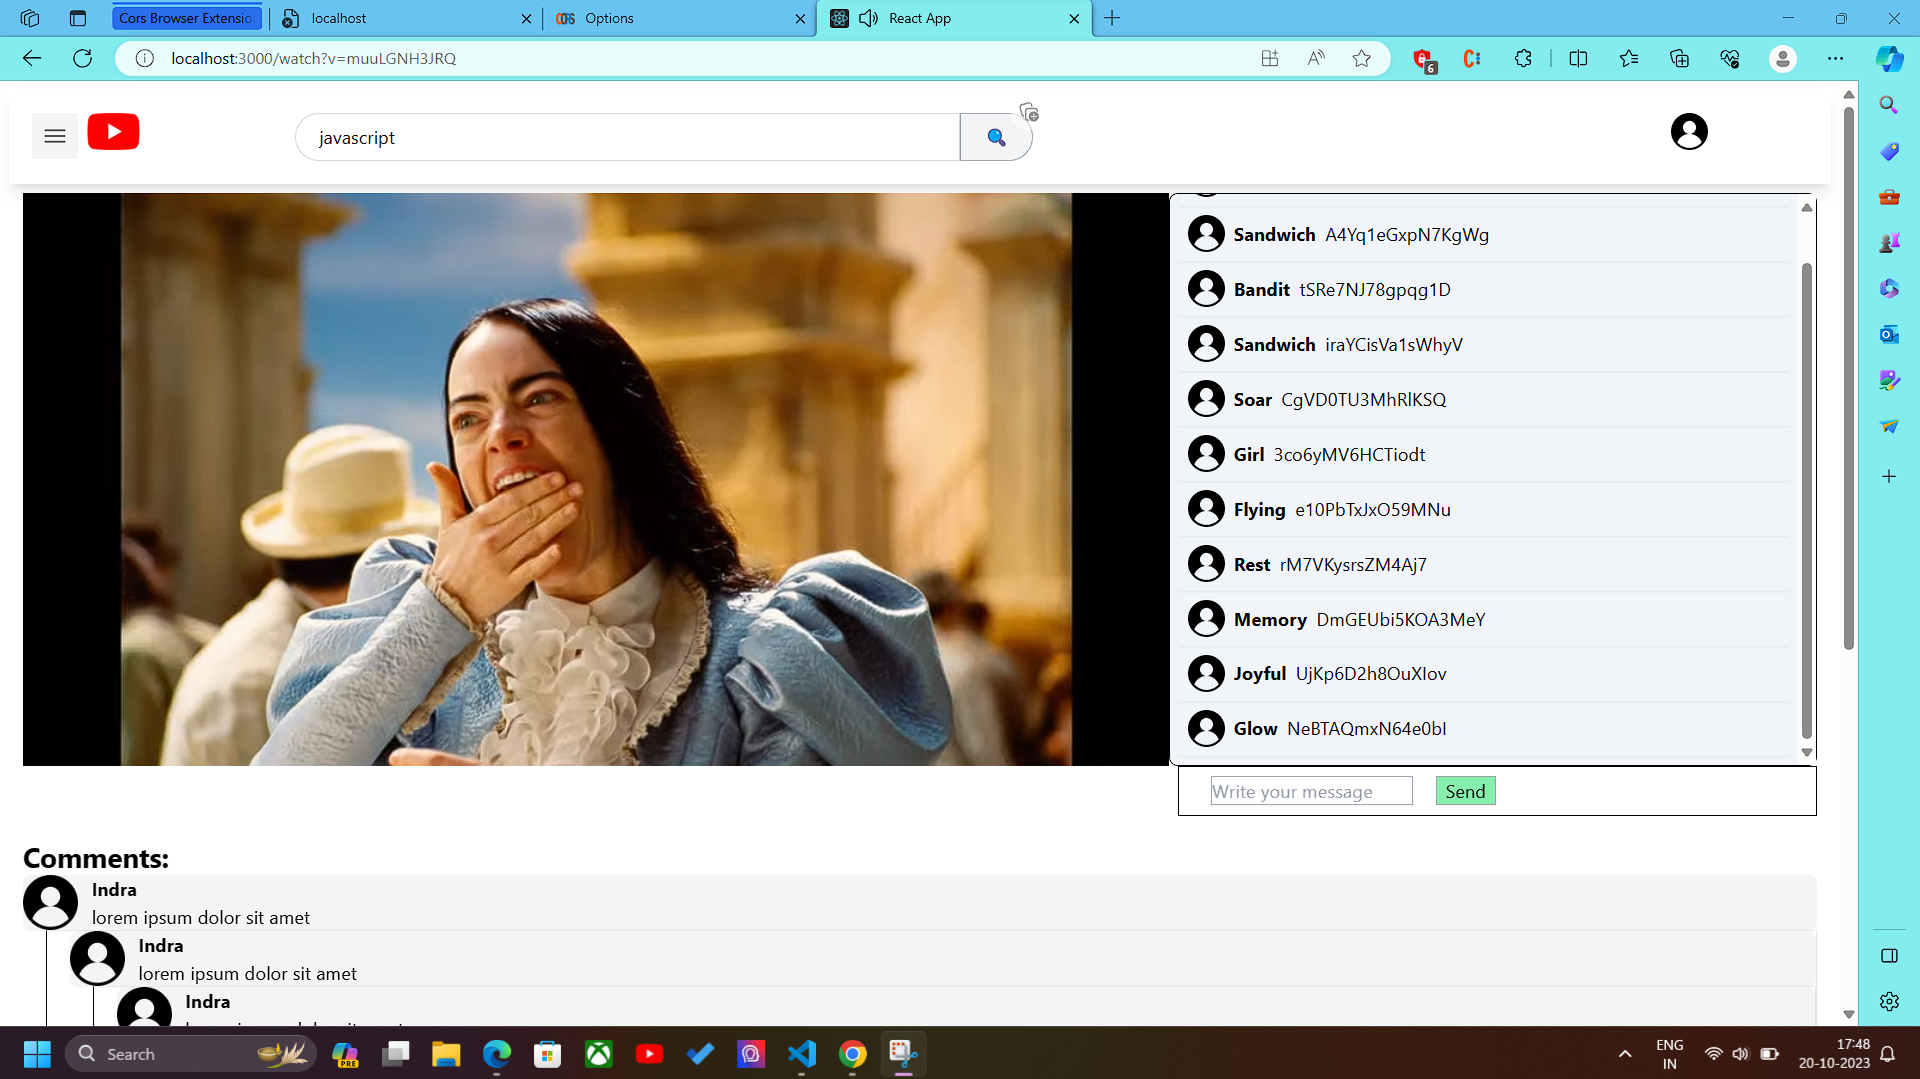Open the hamburger sidebar menu
1920x1079 pixels.
tap(55, 137)
